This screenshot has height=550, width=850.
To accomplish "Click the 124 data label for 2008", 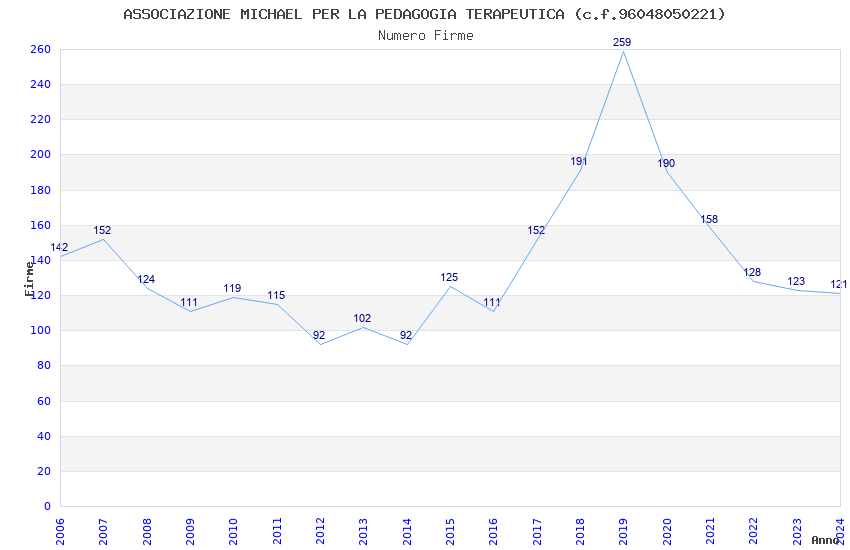I will click(146, 280).
